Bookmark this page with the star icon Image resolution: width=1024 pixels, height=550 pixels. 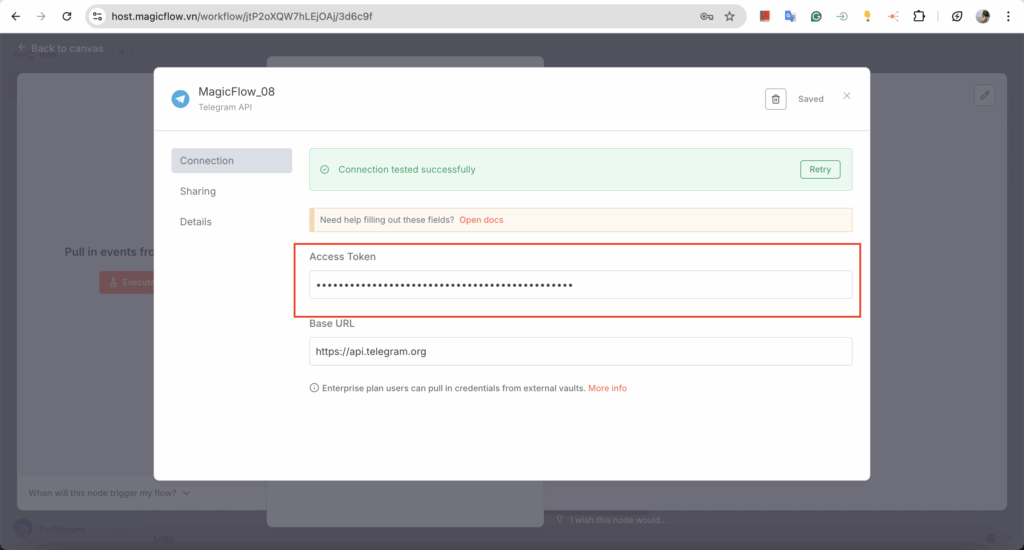(730, 17)
